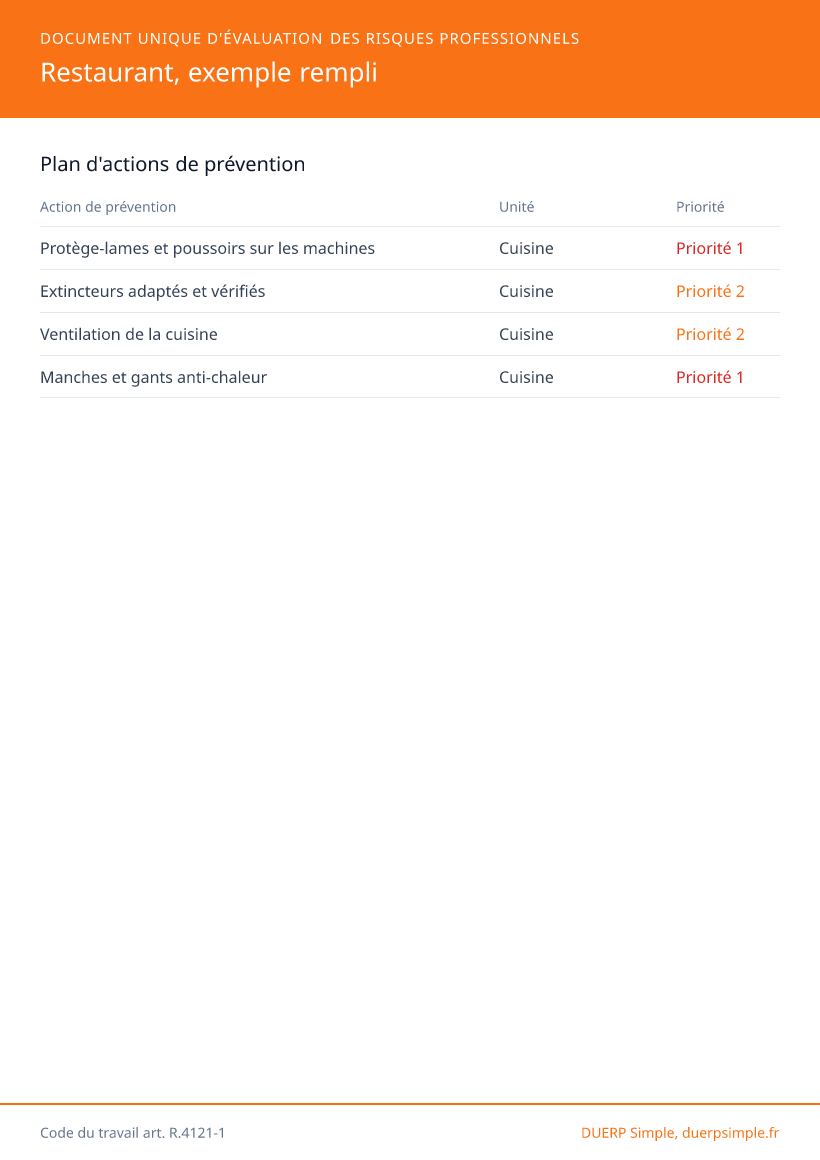
Task: Click the 'Priorité' column header
Action: pos(700,207)
